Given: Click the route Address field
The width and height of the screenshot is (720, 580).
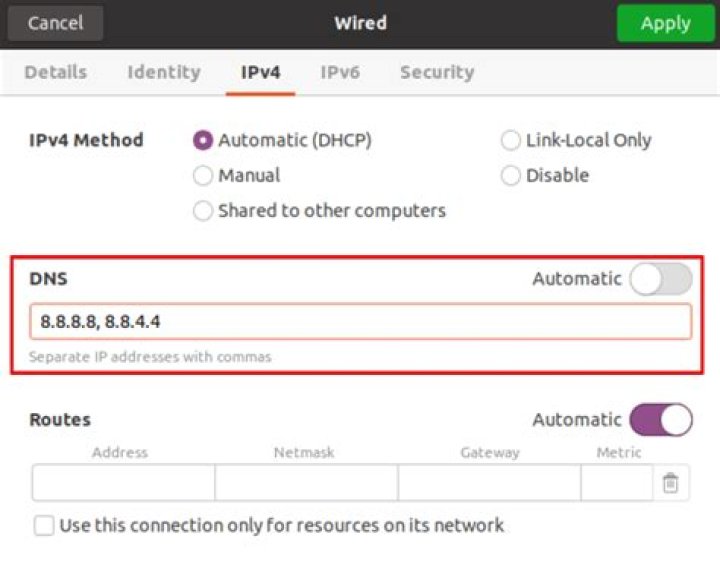Looking at the screenshot, I should (x=124, y=483).
